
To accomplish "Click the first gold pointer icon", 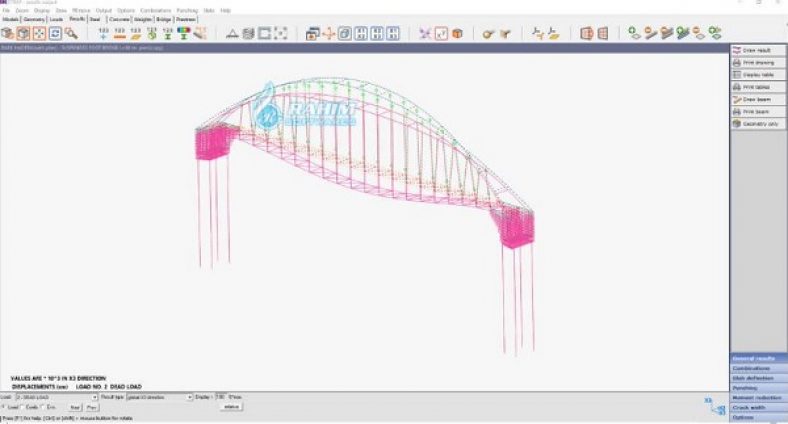I will click(x=488, y=34).
